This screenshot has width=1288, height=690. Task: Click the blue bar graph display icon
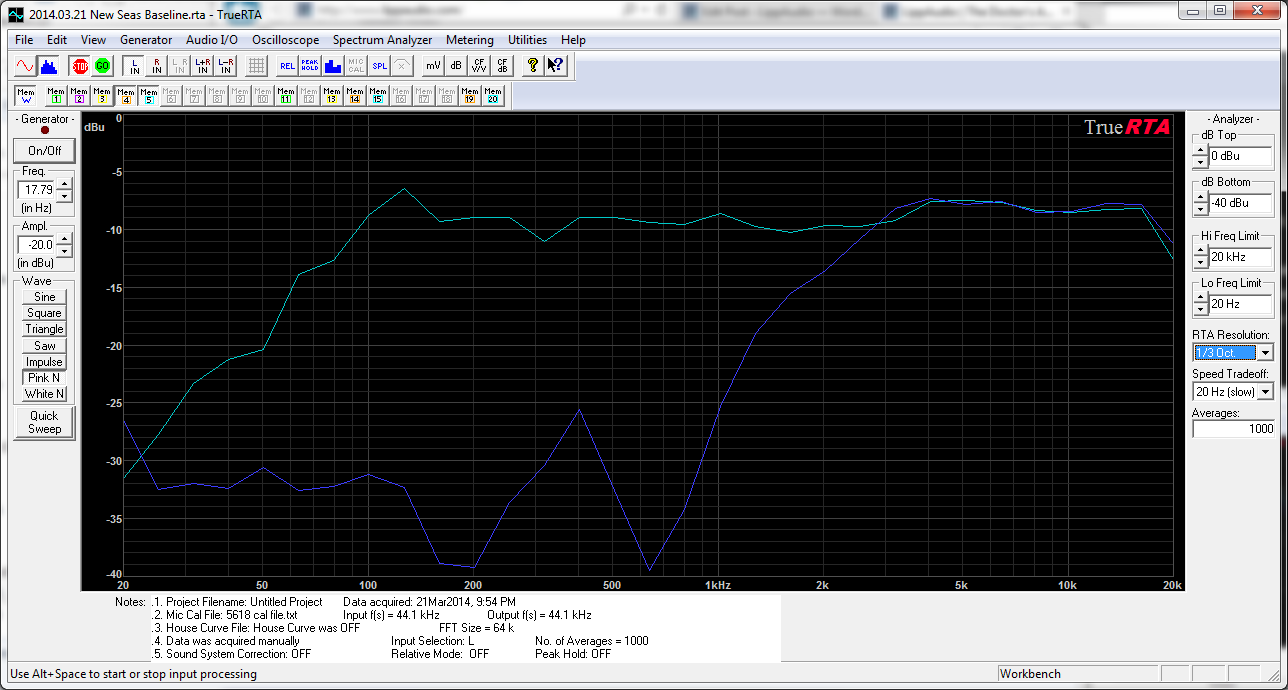click(333, 66)
